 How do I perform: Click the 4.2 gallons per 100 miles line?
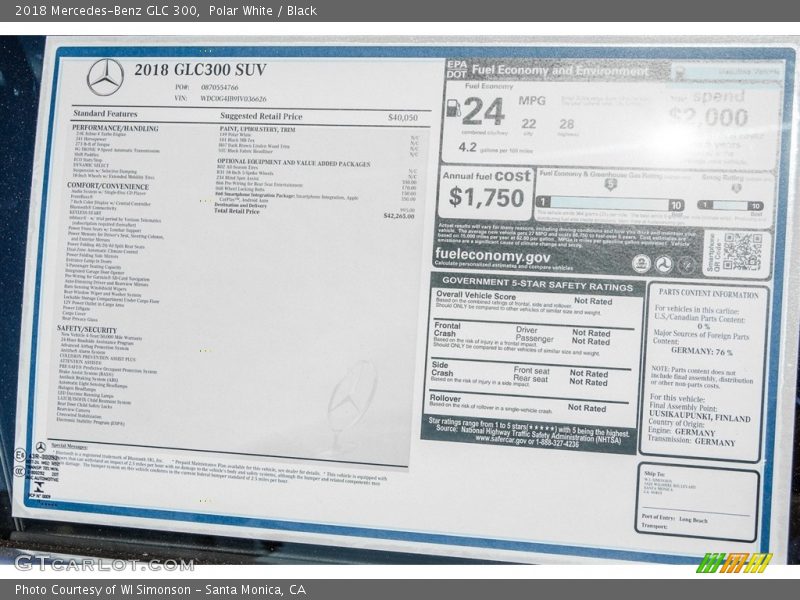[x=495, y=148]
